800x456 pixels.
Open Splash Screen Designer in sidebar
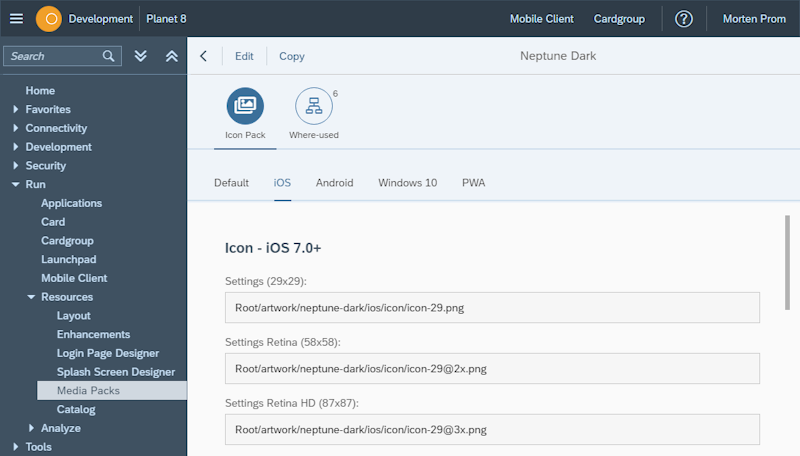coord(115,372)
